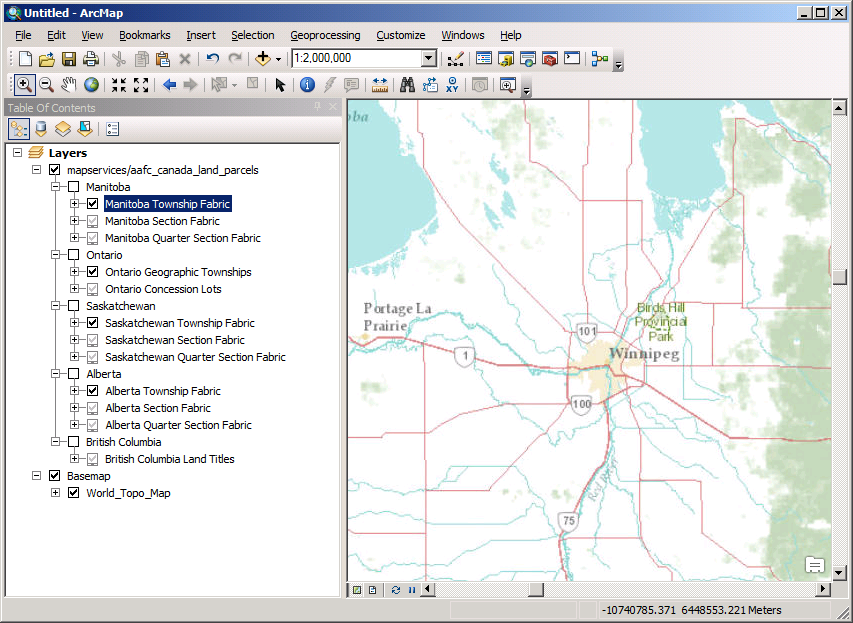Expand Ontario Concession Lots legend
Viewport: 853px width, 623px height.
pyautogui.click(x=75, y=288)
